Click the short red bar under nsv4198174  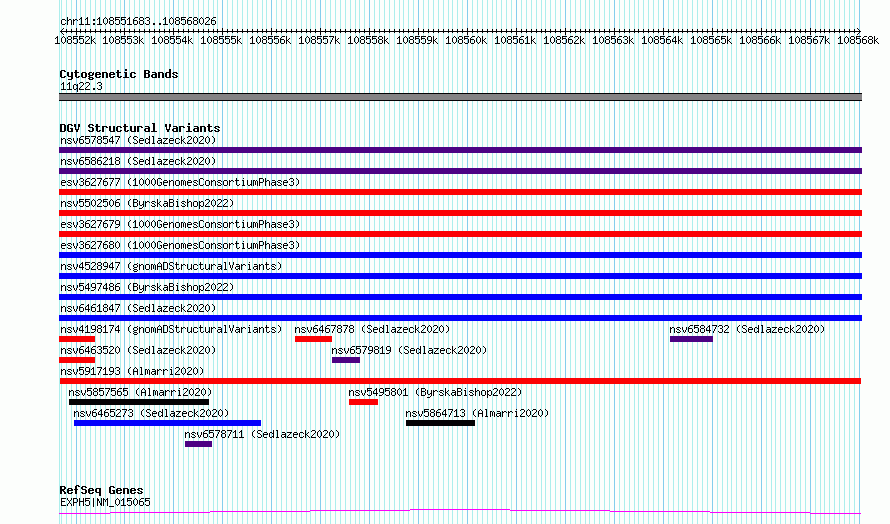click(x=77, y=339)
